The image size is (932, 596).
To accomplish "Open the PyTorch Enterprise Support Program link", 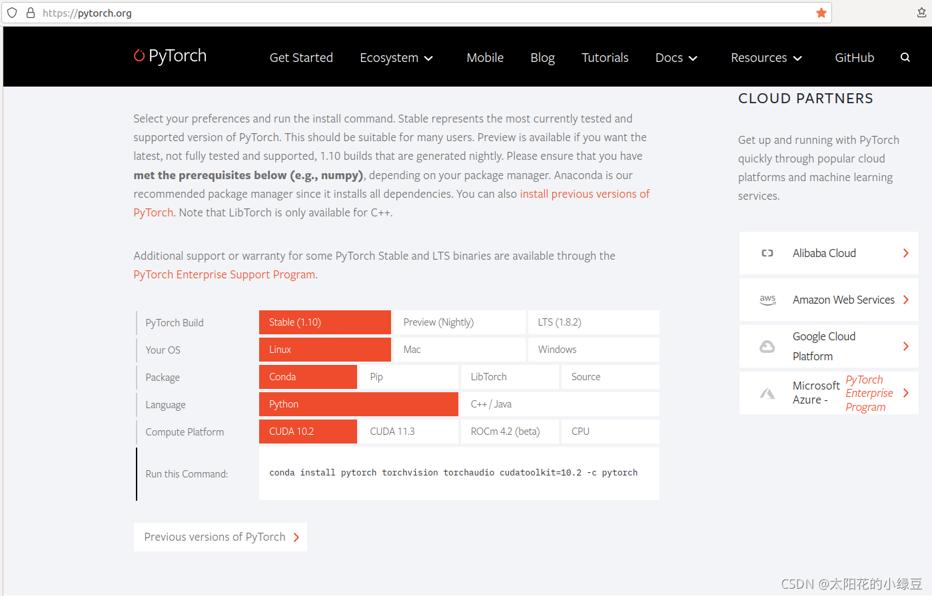I will pyautogui.click(x=224, y=275).
